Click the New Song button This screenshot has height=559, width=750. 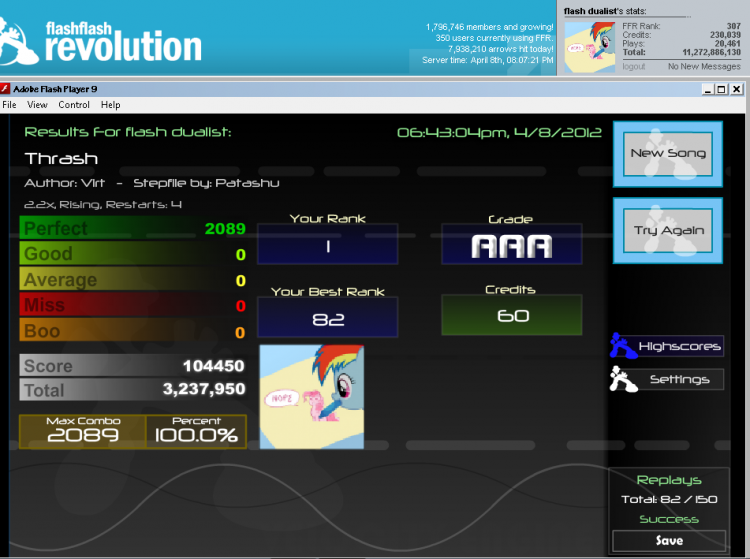668,153
